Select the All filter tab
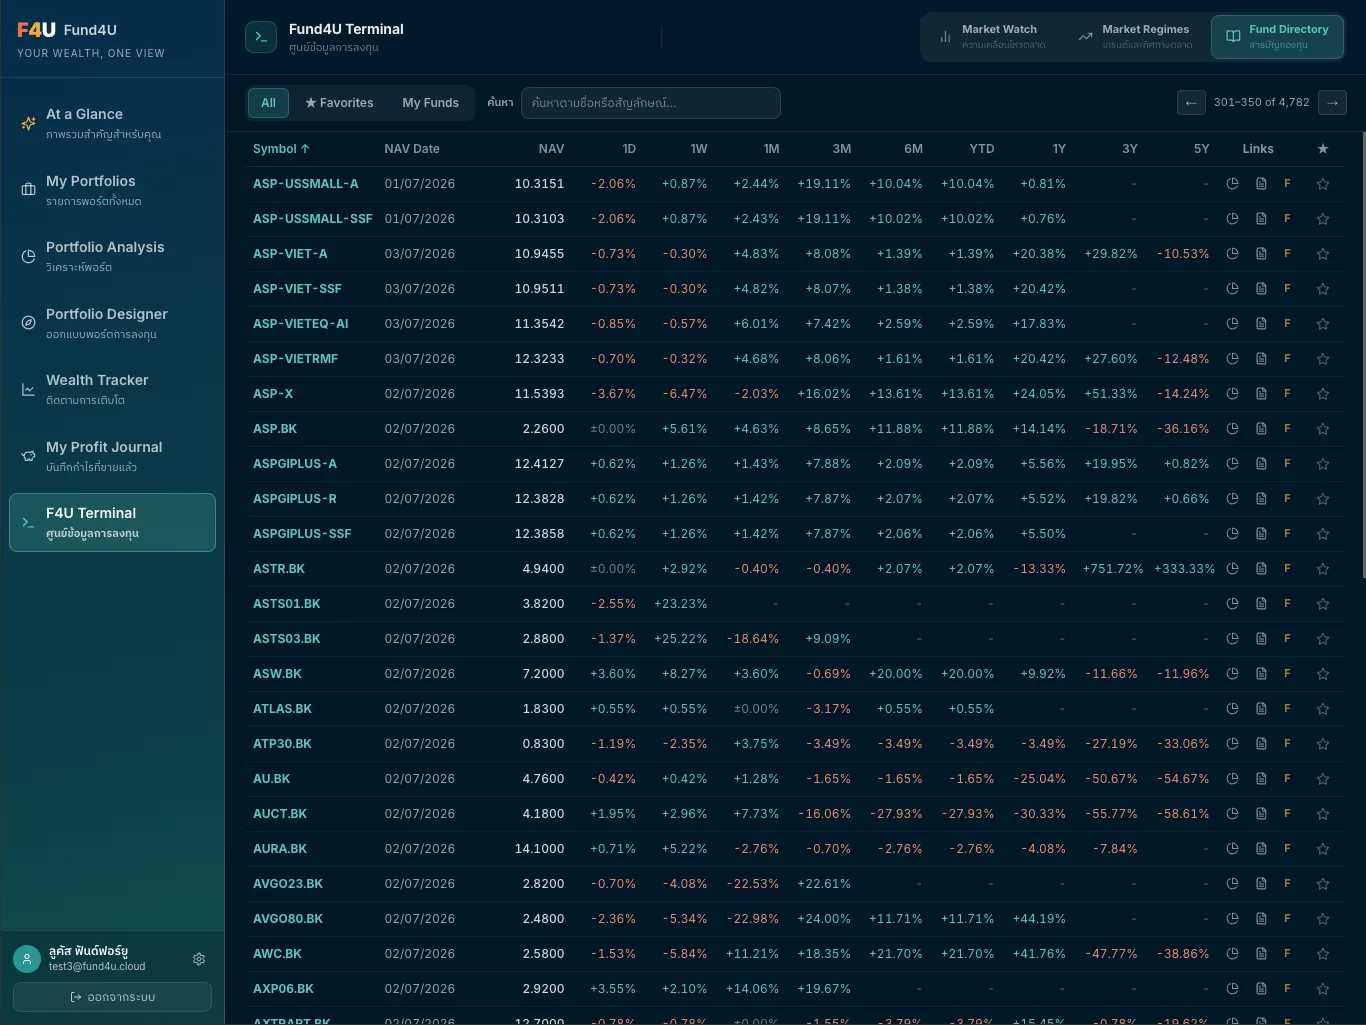 [268, 103]
